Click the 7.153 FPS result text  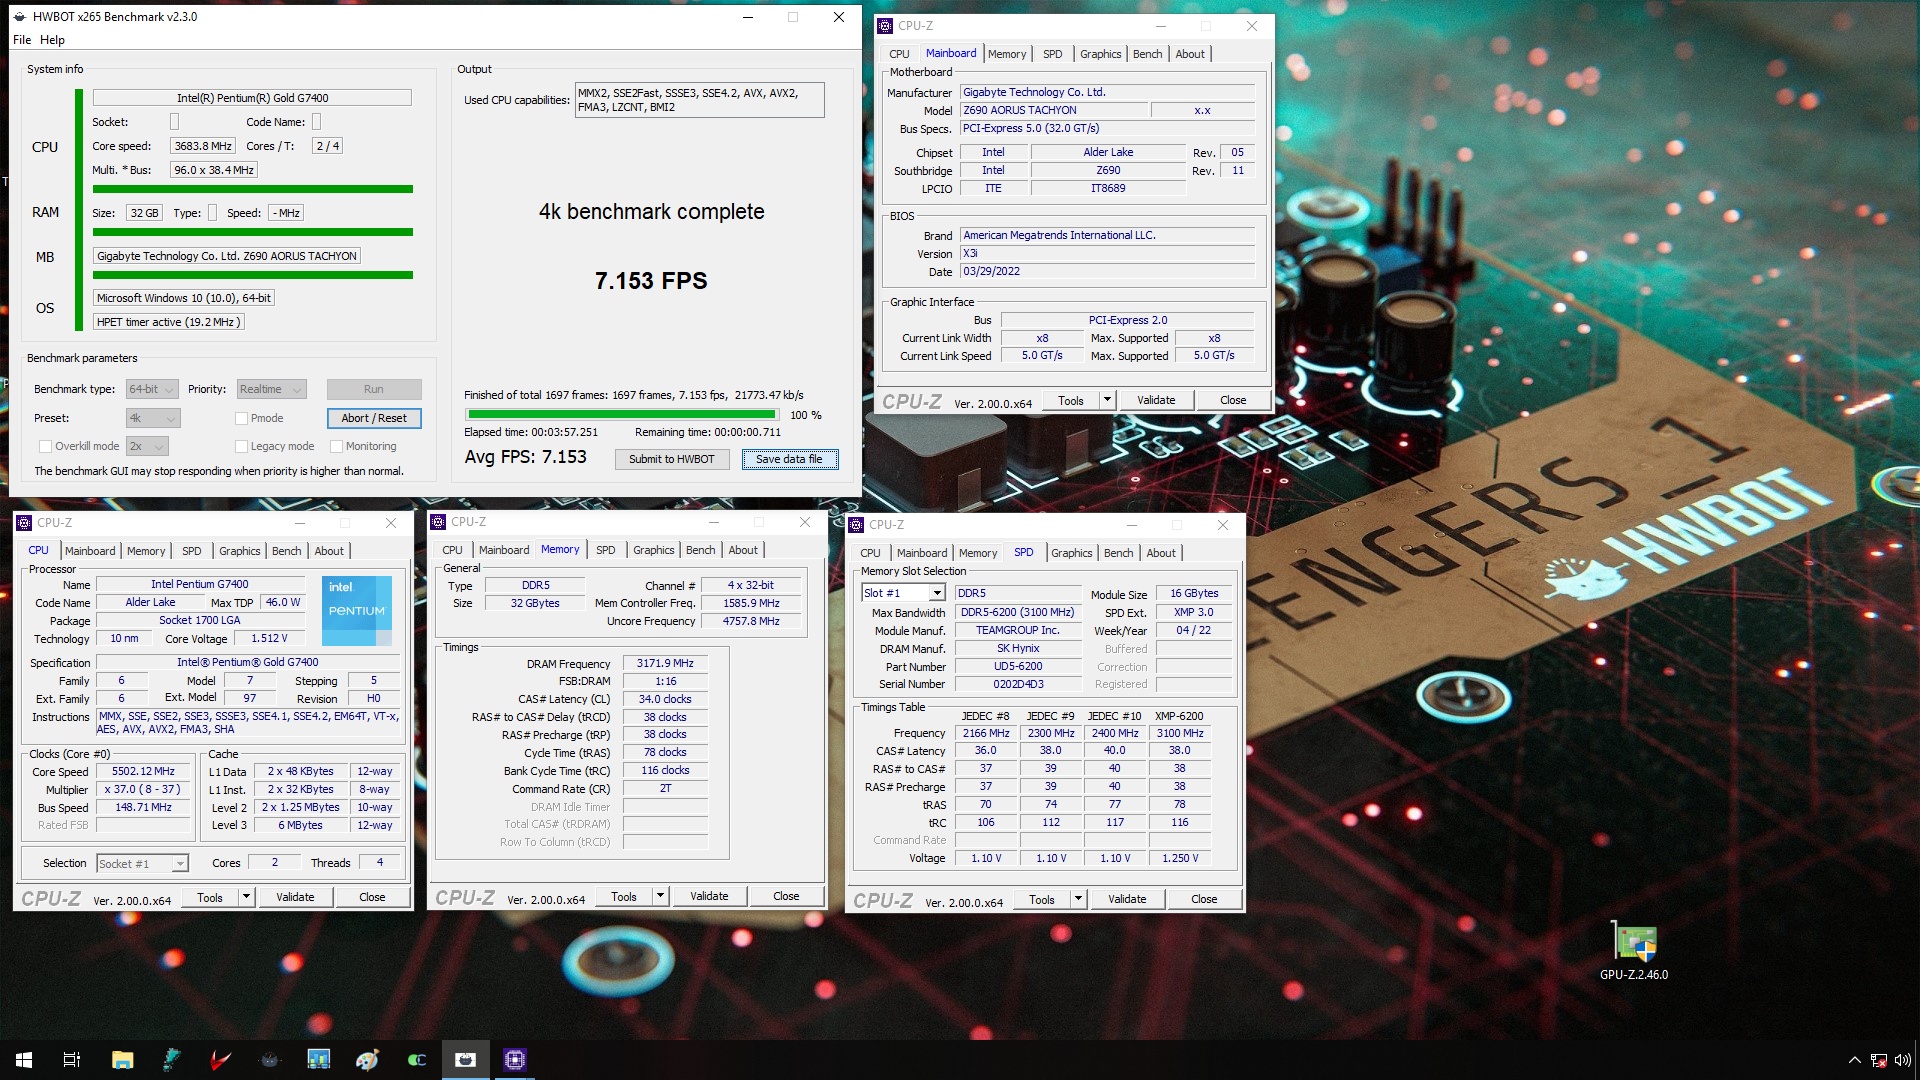651,281
